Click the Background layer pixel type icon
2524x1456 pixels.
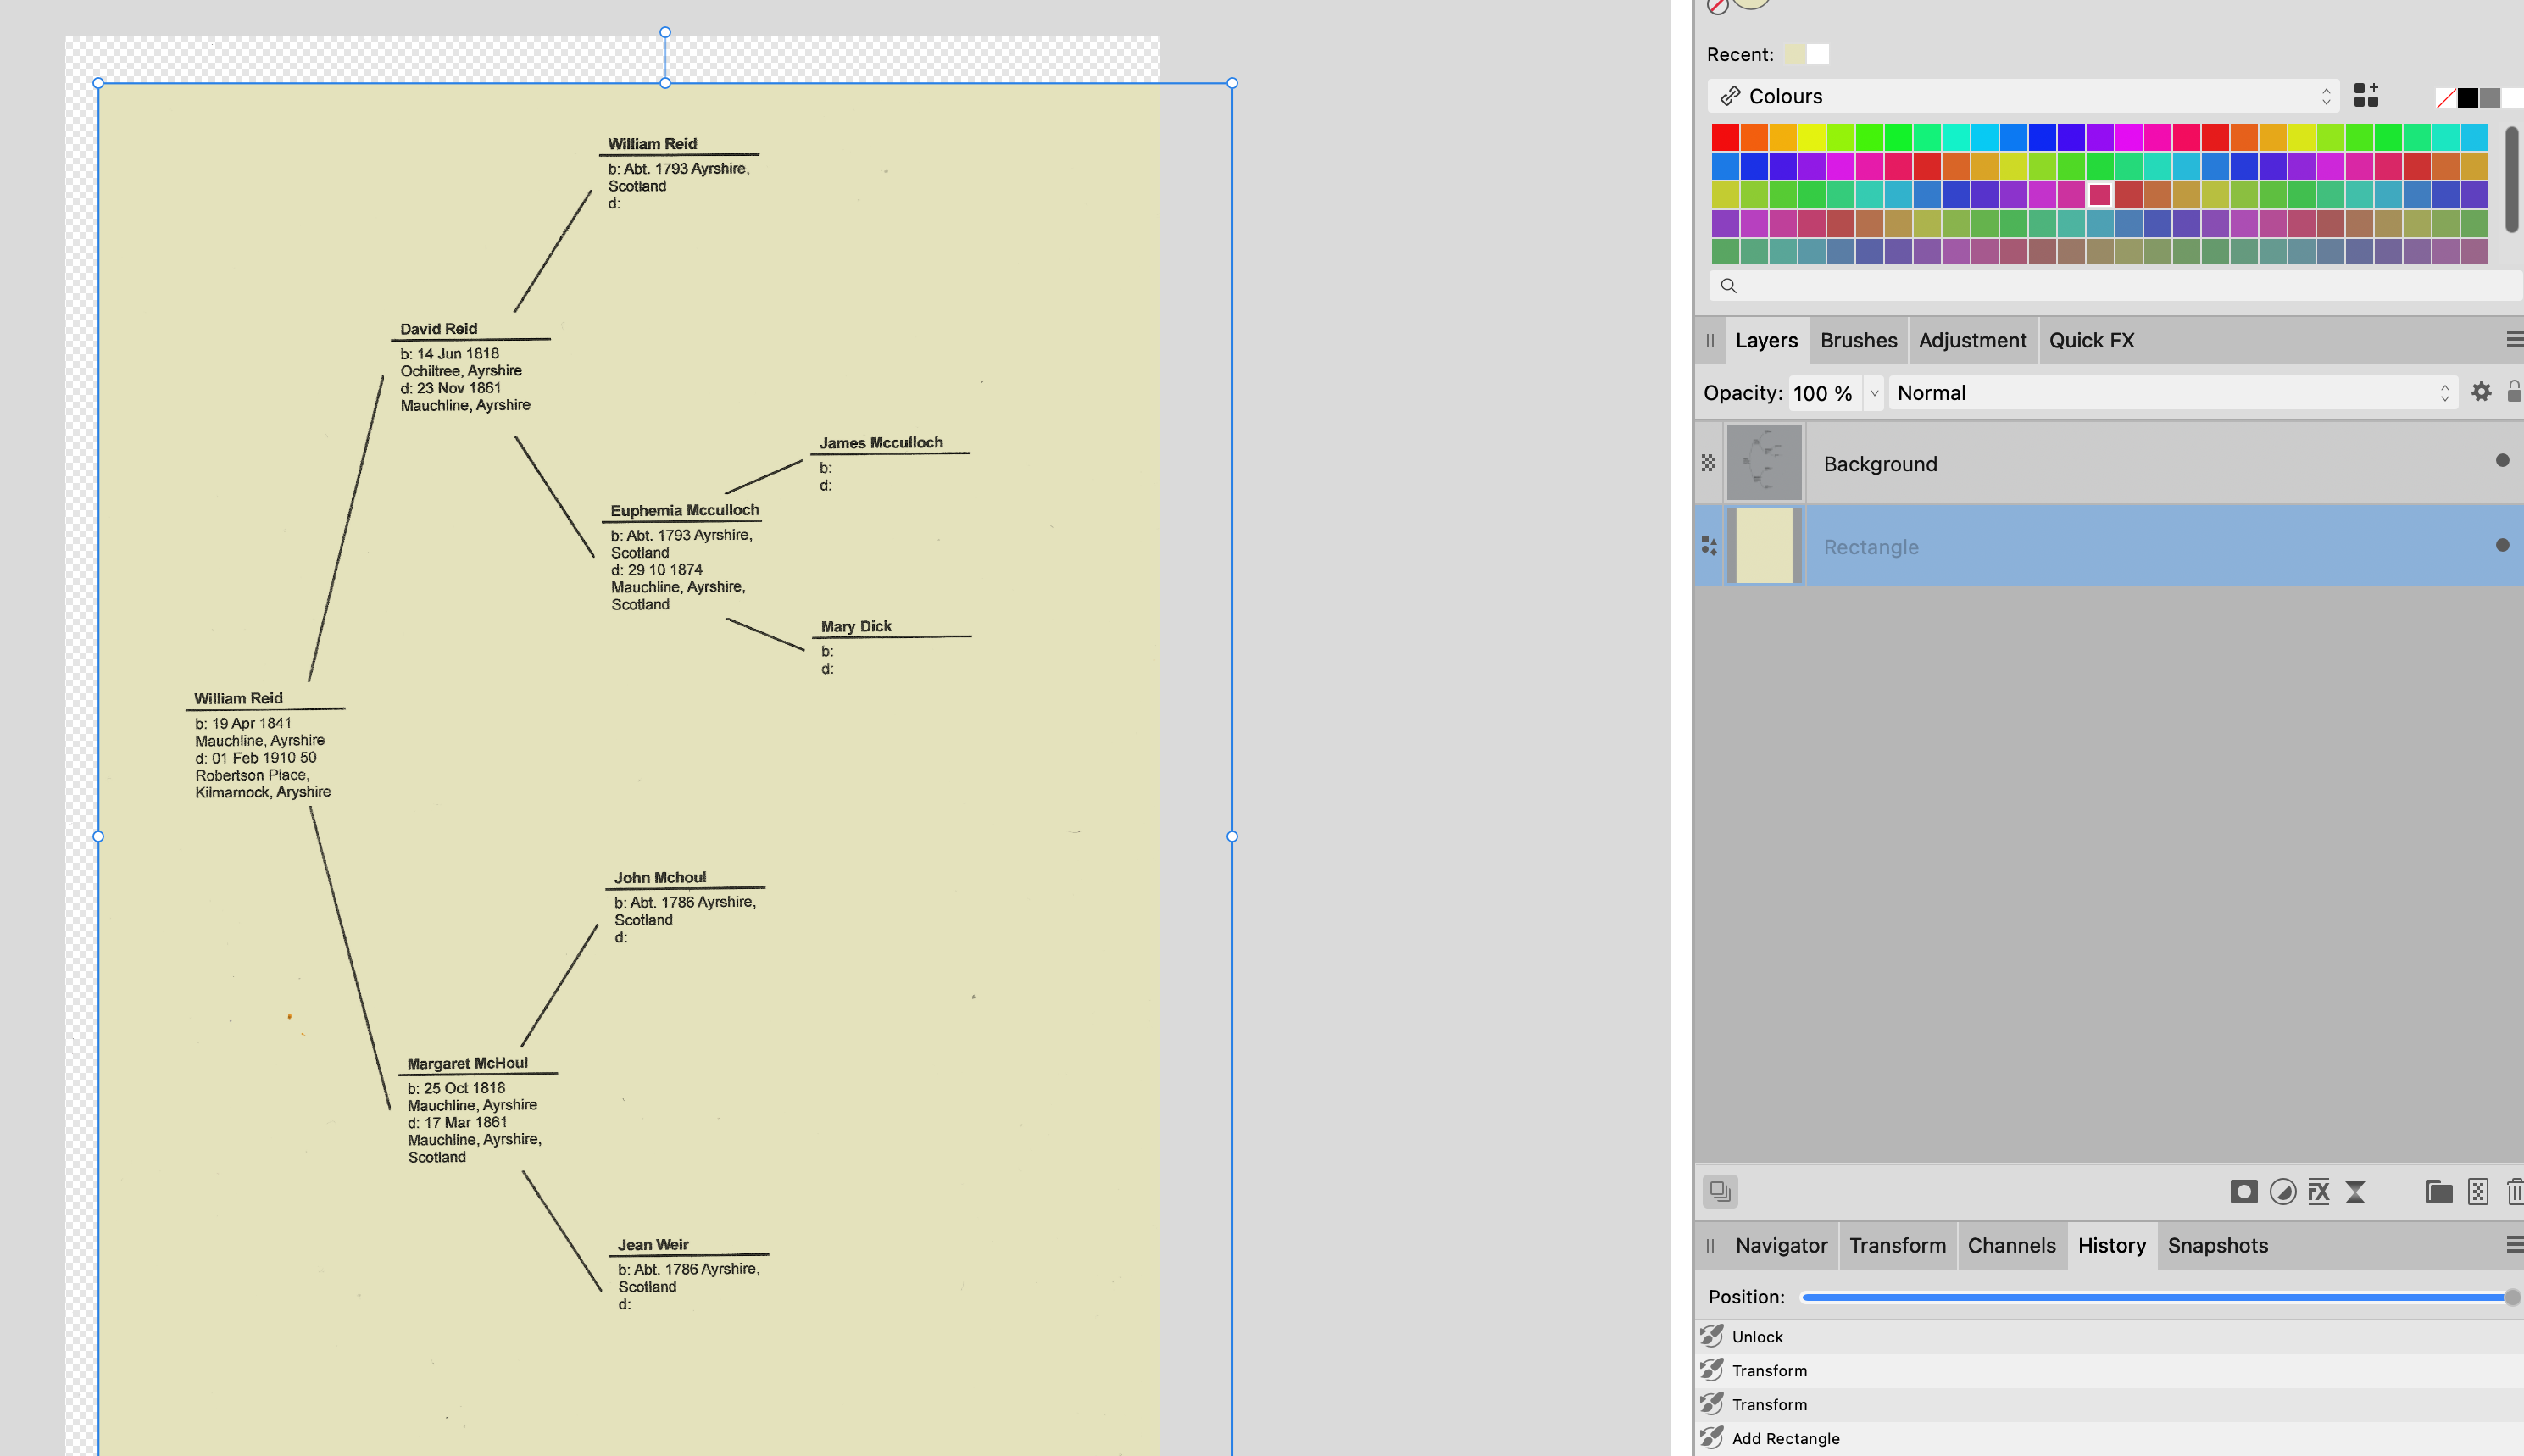click(1709, 463)
